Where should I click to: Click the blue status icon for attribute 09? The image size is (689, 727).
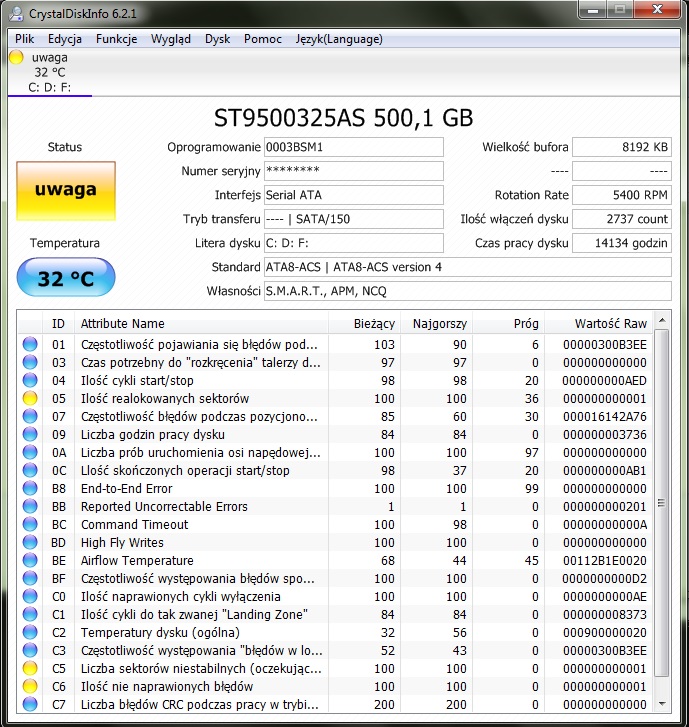point(30,434)
